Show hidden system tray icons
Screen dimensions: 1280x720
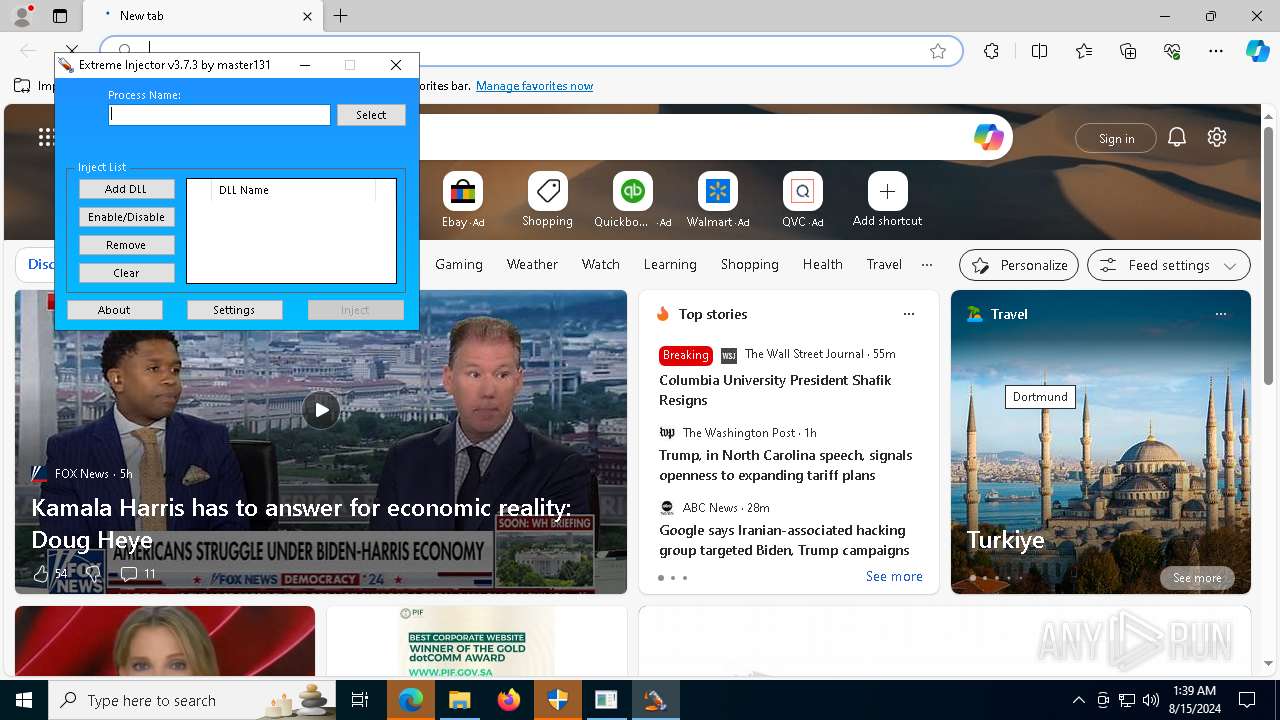tap(1078, 700)
